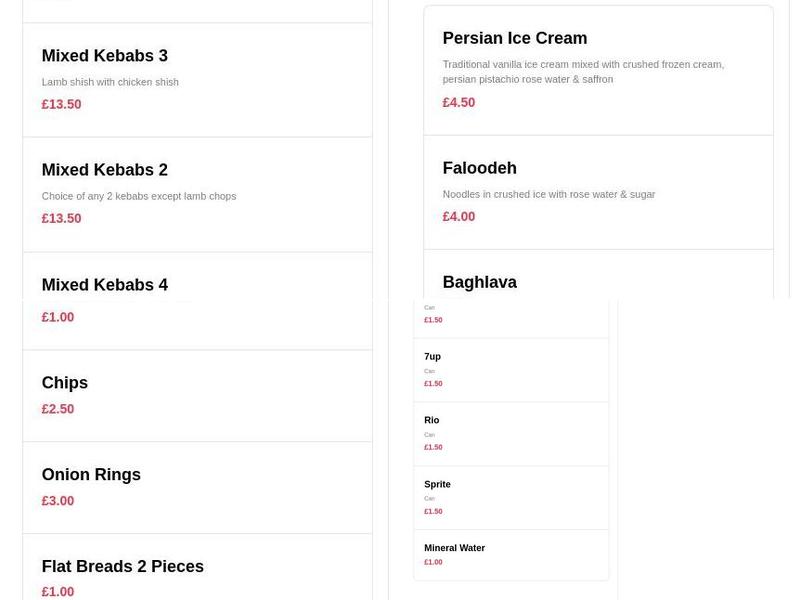Open the Mixed Kebabs 4 item
The height and width of the screenshot is (600, 800).
coord(104,284)
